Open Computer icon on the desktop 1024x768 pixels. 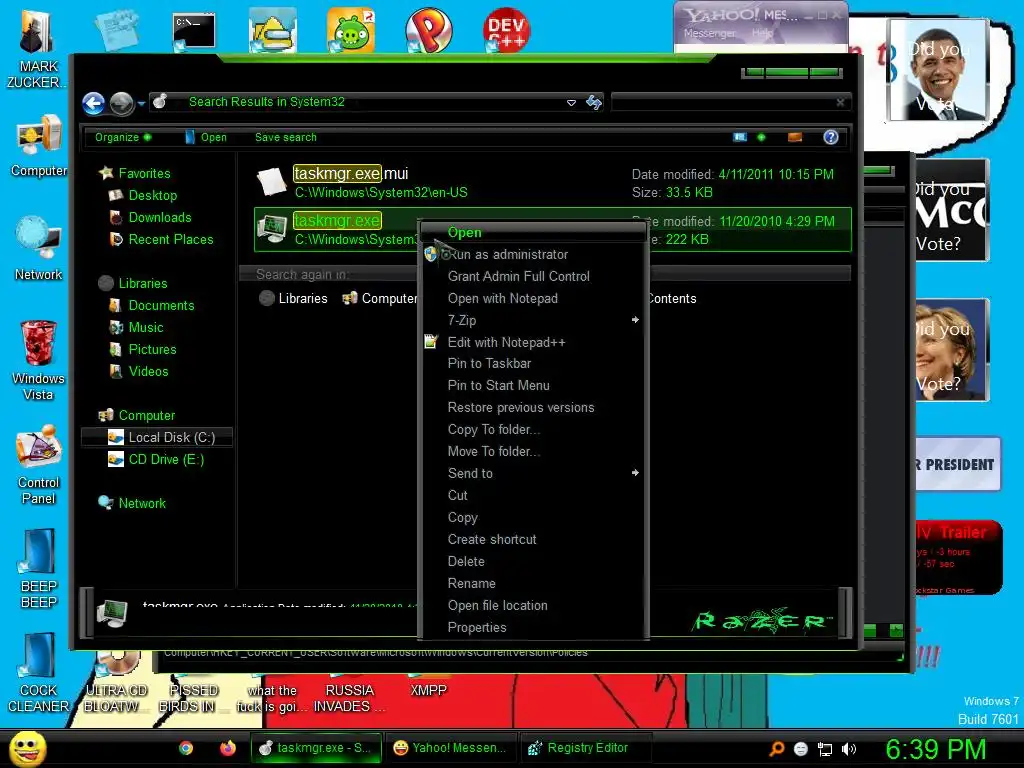pyautogui.click(x=39, y=146)
